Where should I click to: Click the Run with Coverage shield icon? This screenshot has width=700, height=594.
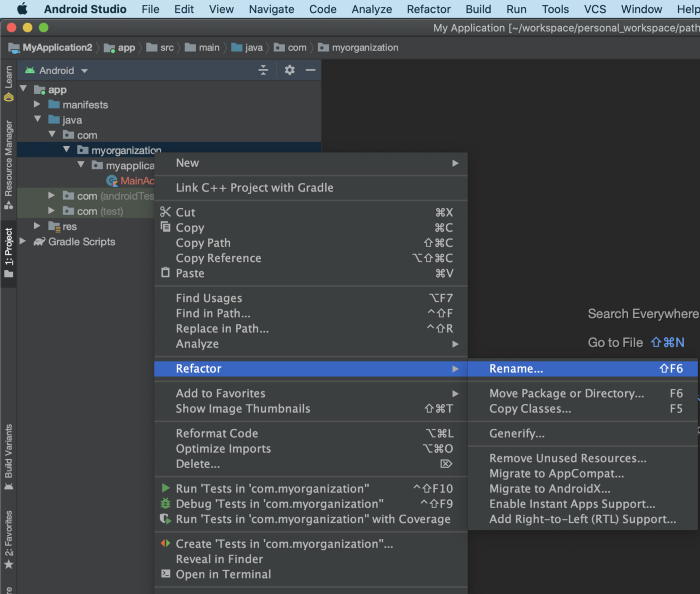tap(166, 519)
